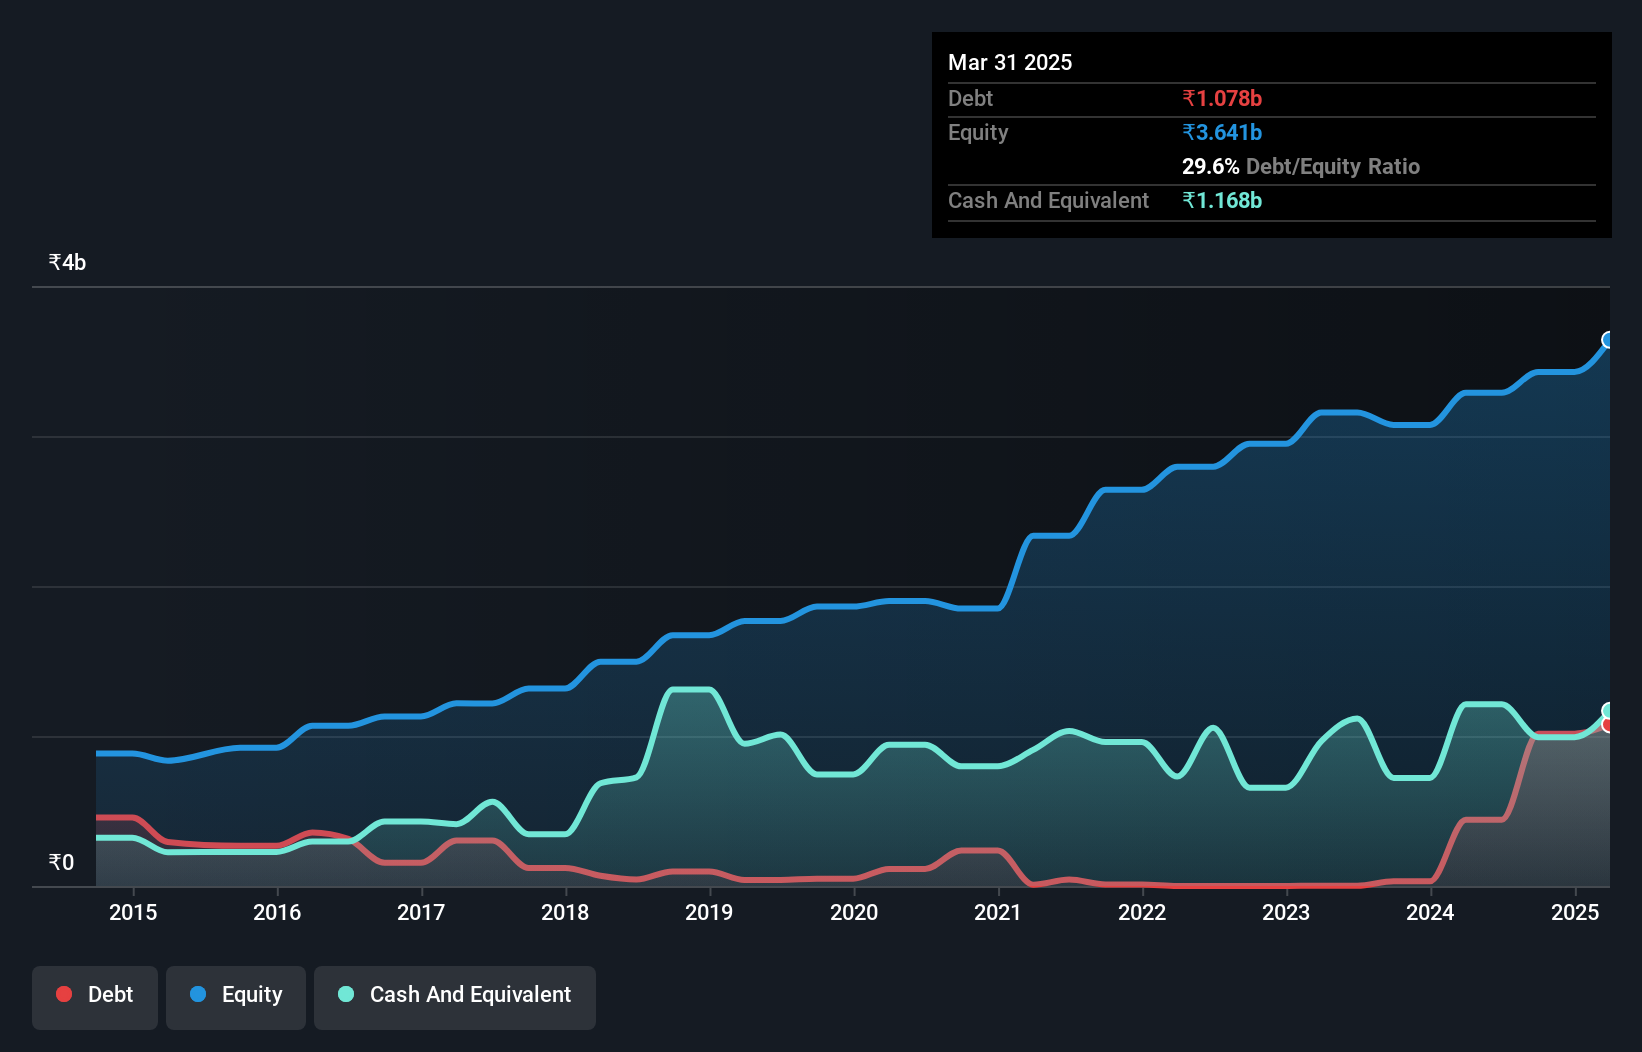Select the 2025 year label on axis
This screenshot has height=1052, width=1642.
click(x=1575, y=912)
